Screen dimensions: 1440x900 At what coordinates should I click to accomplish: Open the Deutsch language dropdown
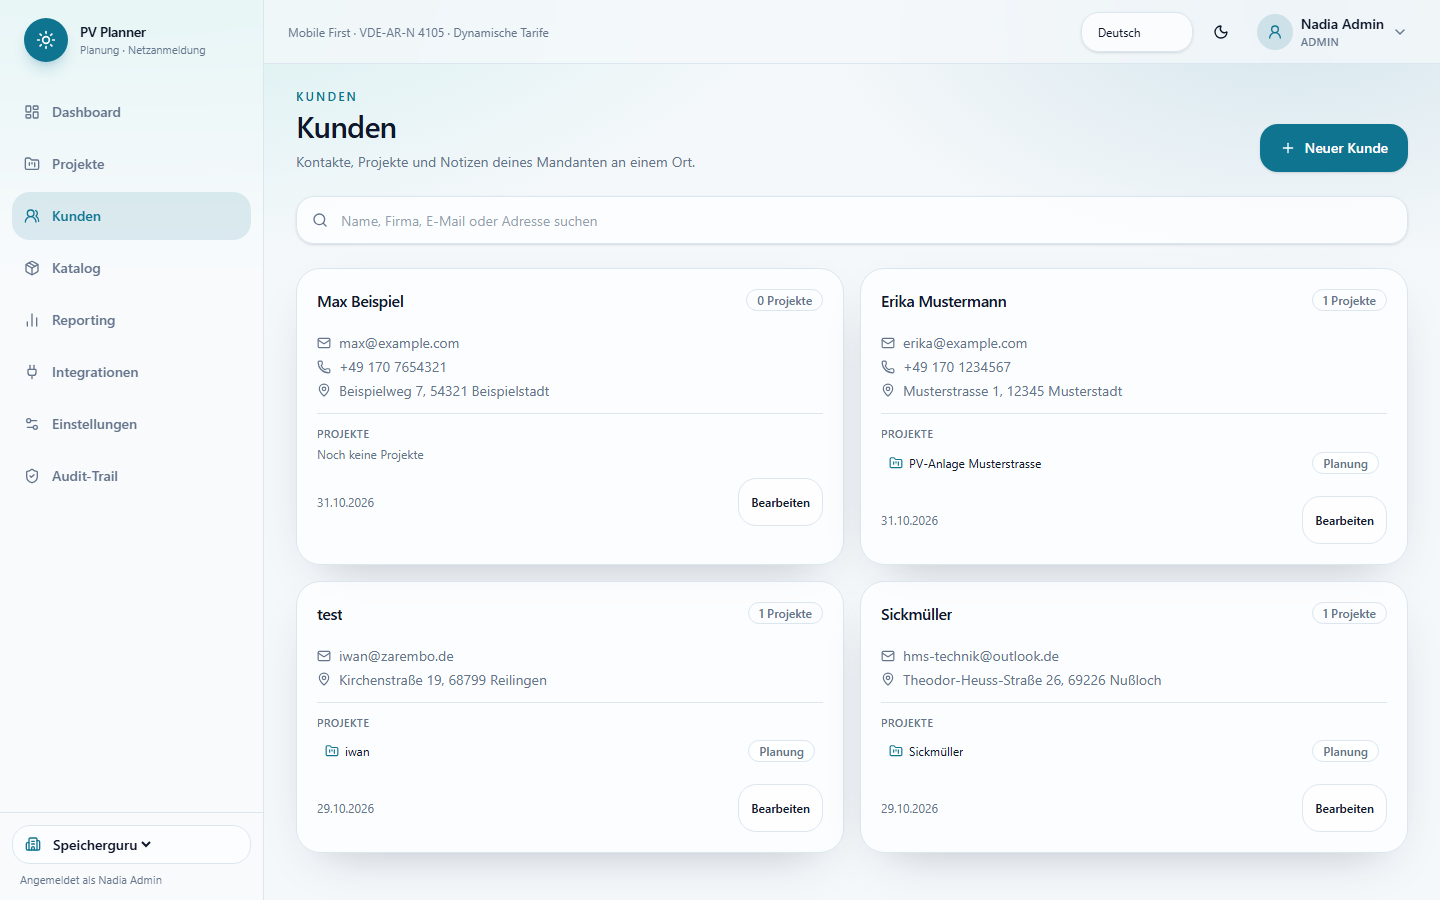pyautogui.click(x=1137, y=32)
